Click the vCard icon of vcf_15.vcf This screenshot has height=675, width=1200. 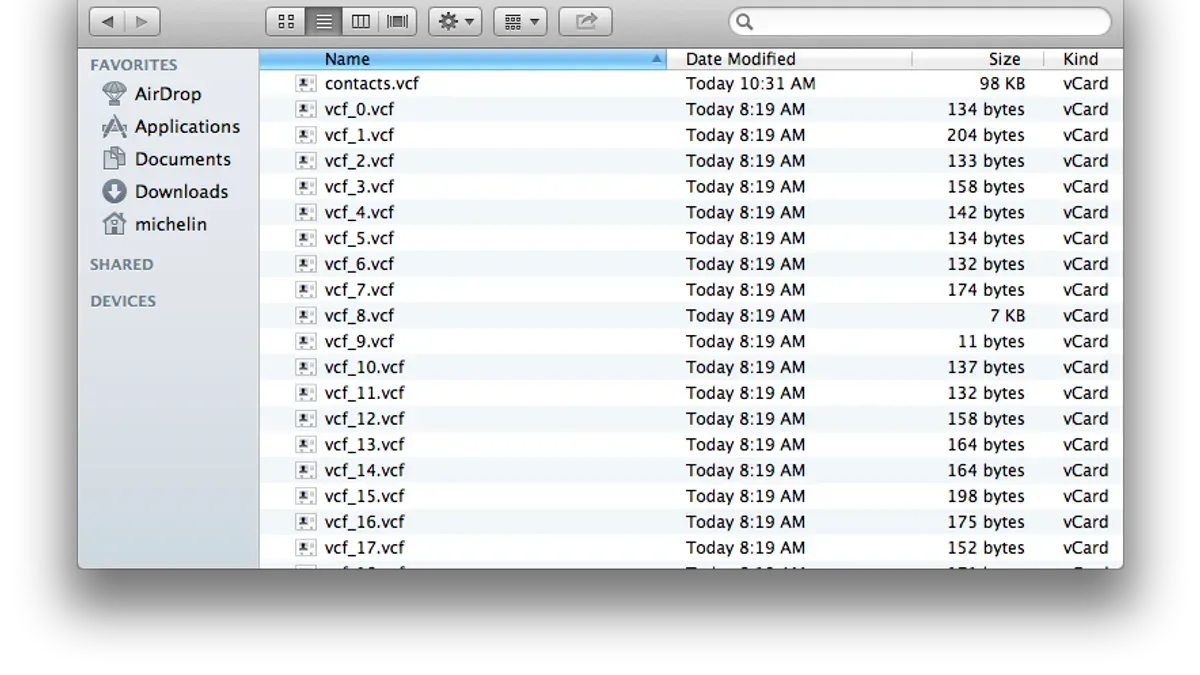(x=306, y=496)
